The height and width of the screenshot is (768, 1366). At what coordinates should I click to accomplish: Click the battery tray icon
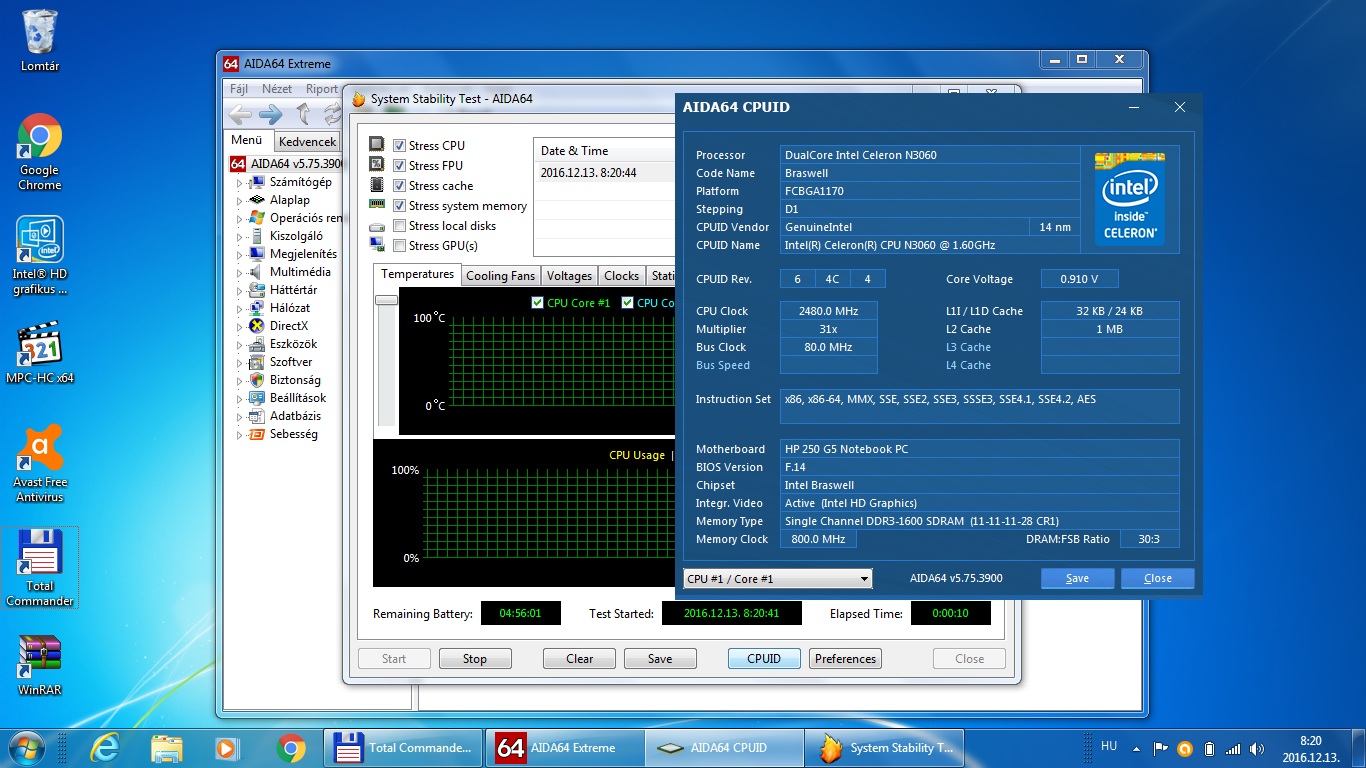1209,748
